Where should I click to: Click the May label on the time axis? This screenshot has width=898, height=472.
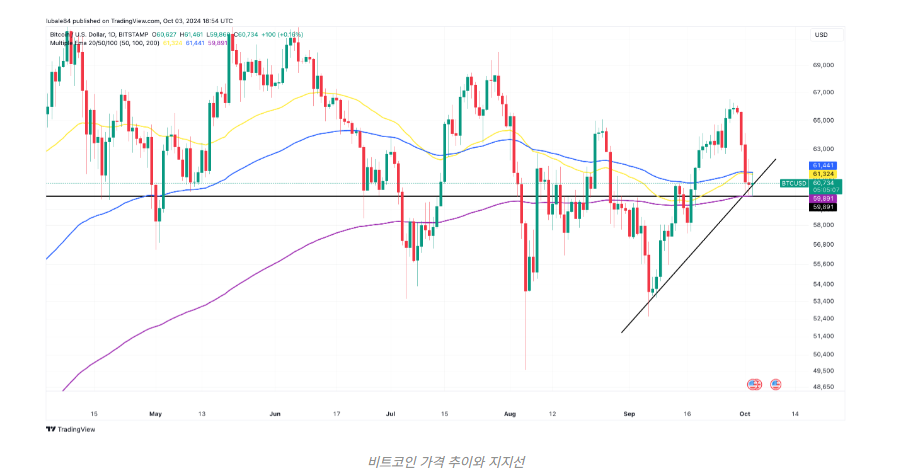coord(155,412)
